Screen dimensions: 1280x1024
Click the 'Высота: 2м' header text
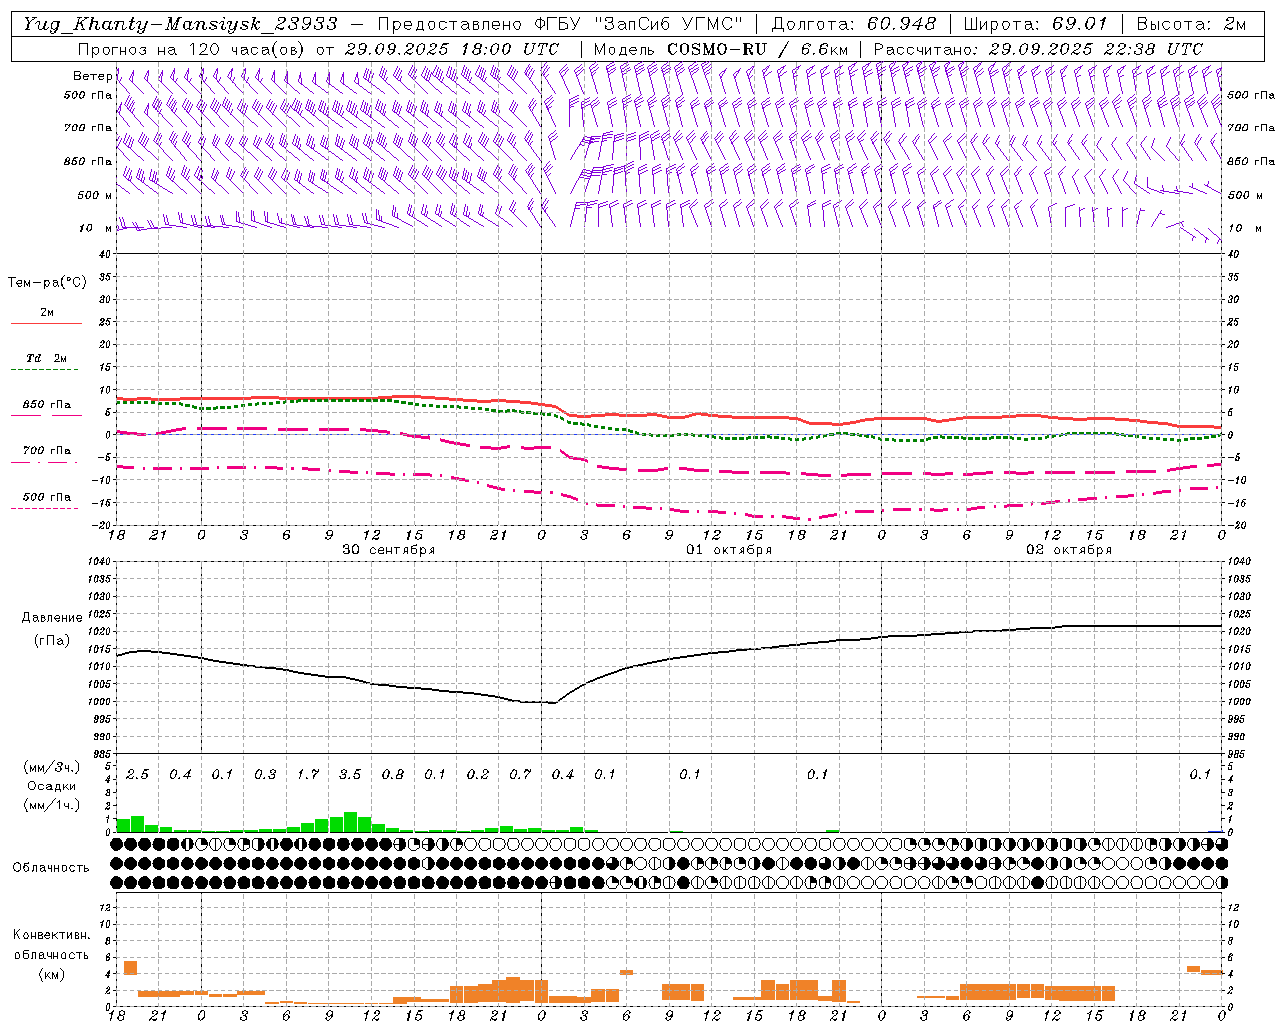coord(1191,24)
